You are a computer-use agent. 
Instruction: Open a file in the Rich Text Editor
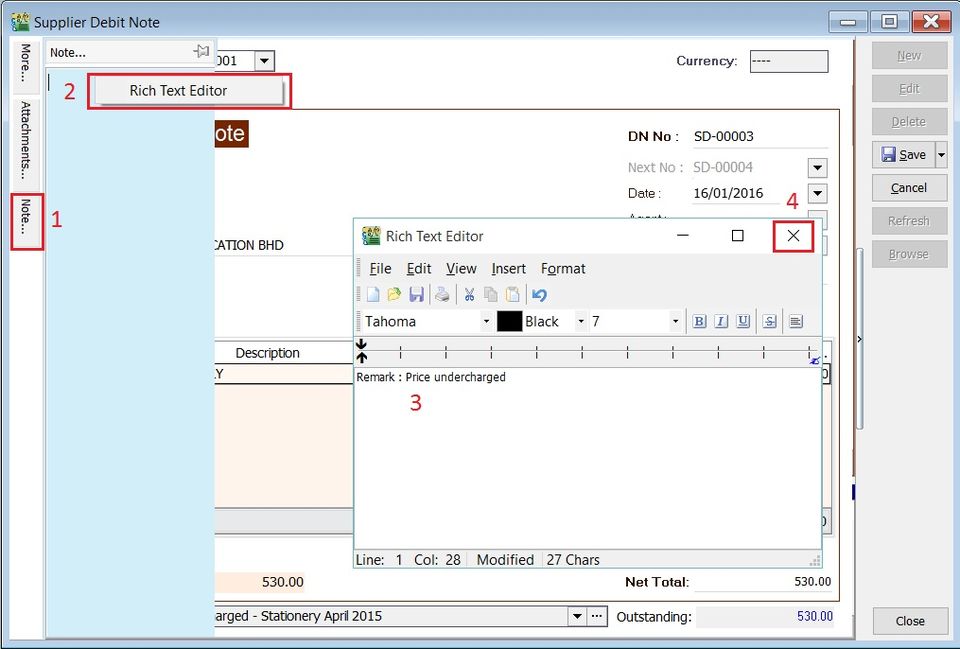point(396,294)
